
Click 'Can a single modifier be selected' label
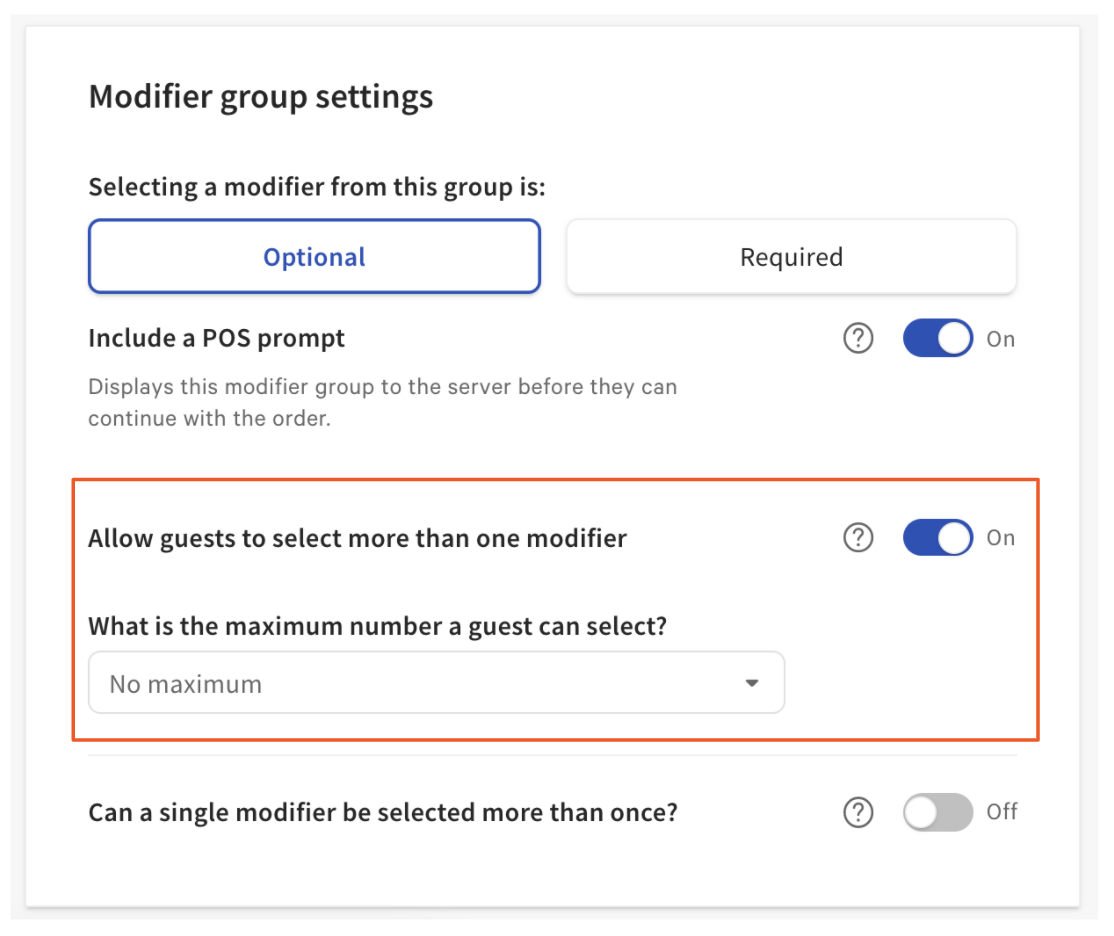pyautogui.click(x=382, y=812)
